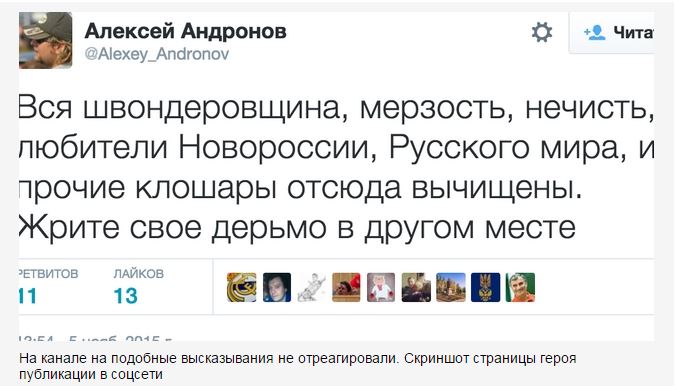Click the follow person-plus icon
Screen dimensions: 677x386
coord(594,32)
